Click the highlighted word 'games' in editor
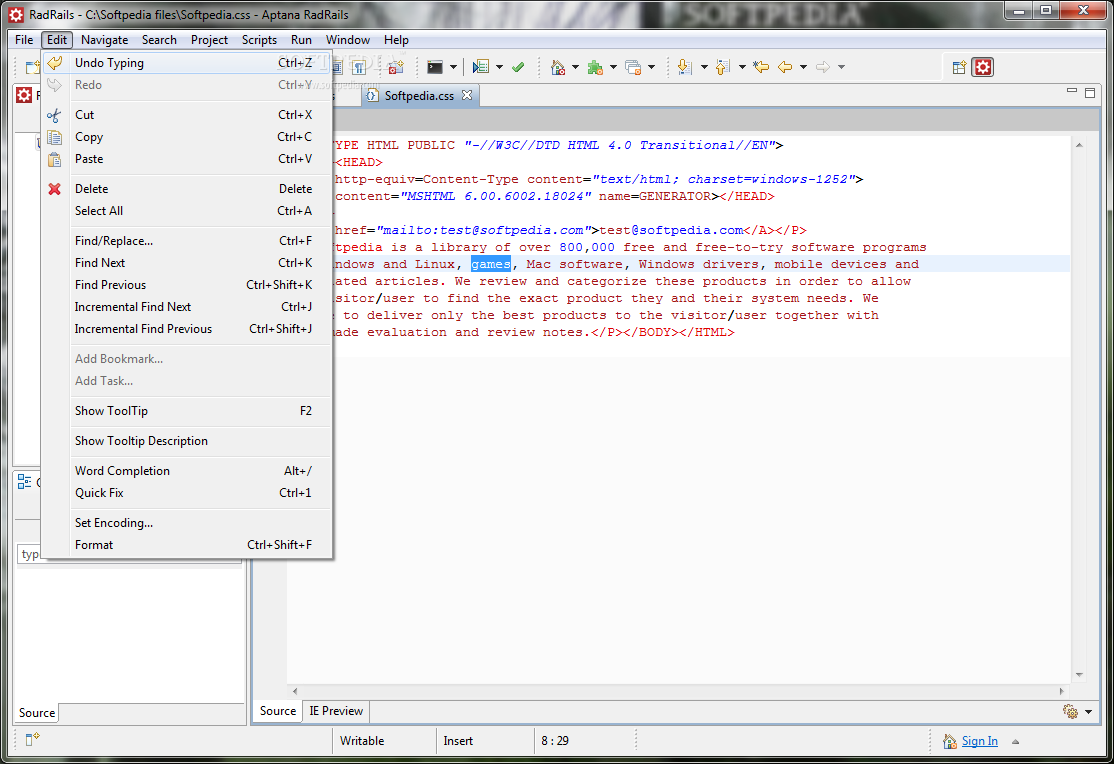The width and height of the screenshot is (1114, 764). (491, 264)
